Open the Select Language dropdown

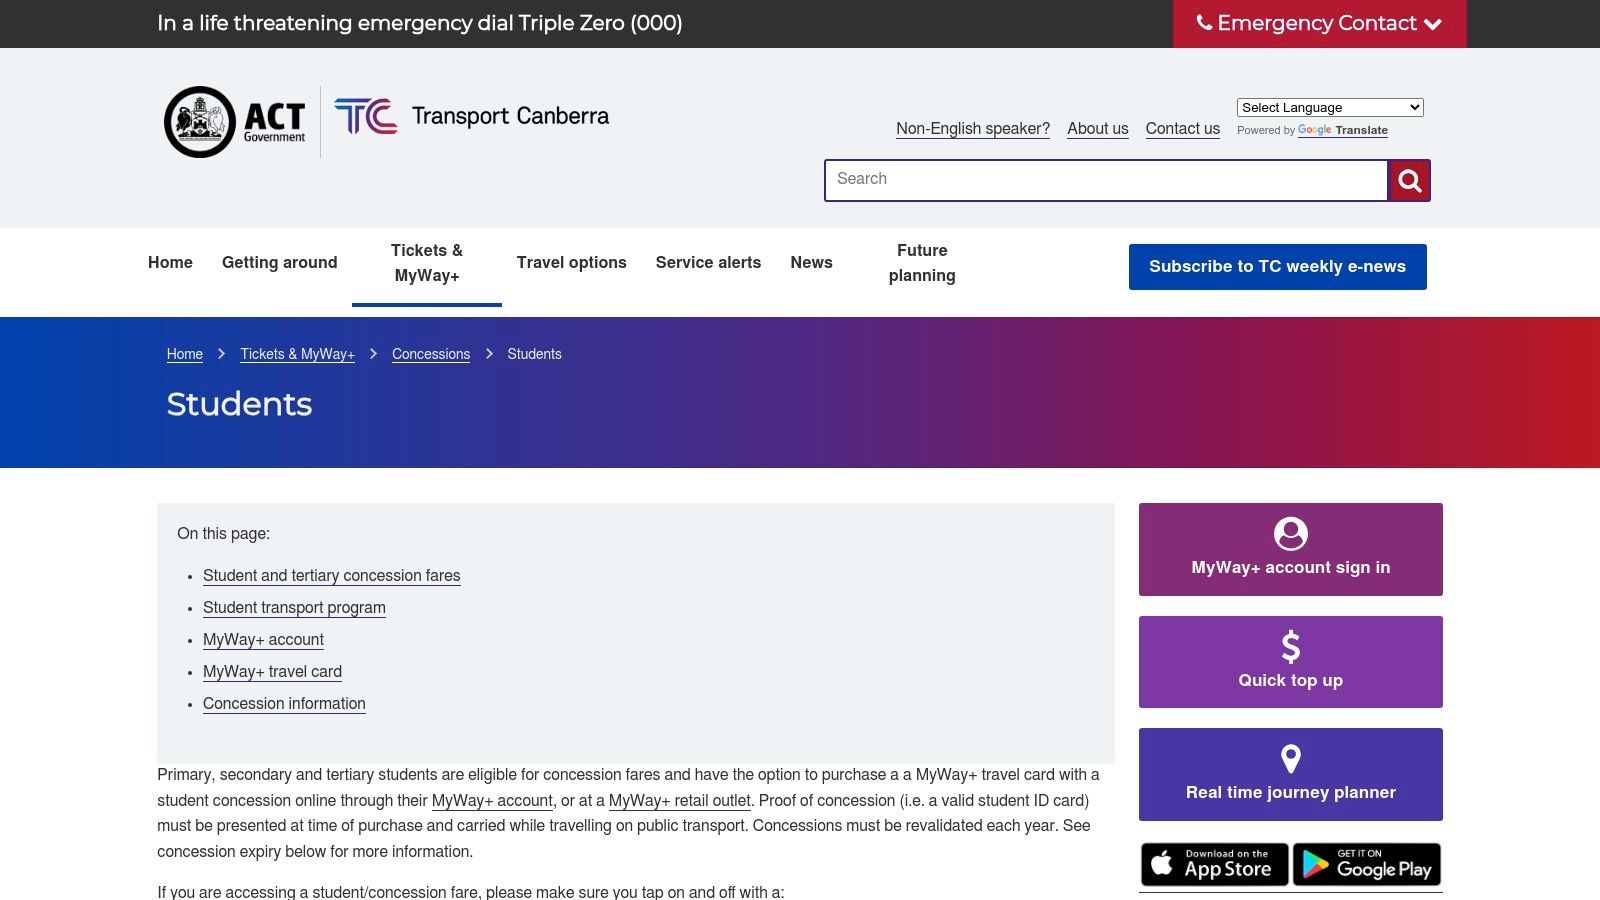point(1329,107)
